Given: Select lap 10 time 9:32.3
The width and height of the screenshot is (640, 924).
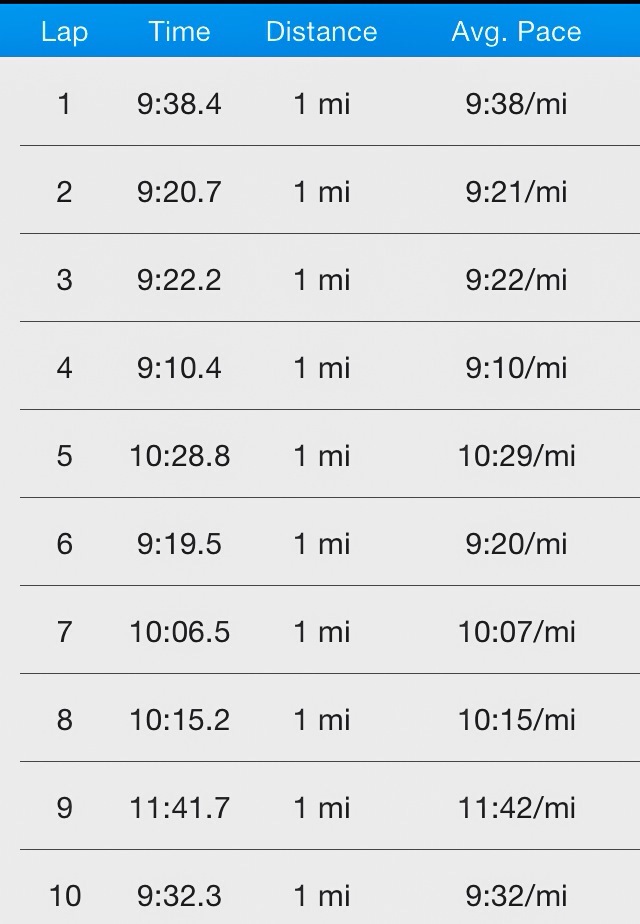Looking at the screenshot, I should (x=179, y=896).
